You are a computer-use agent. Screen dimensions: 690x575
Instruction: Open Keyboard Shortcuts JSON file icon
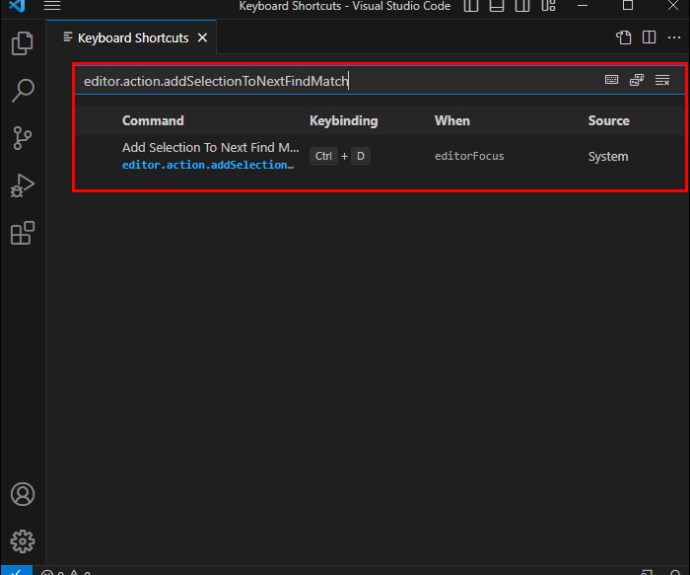623,37
